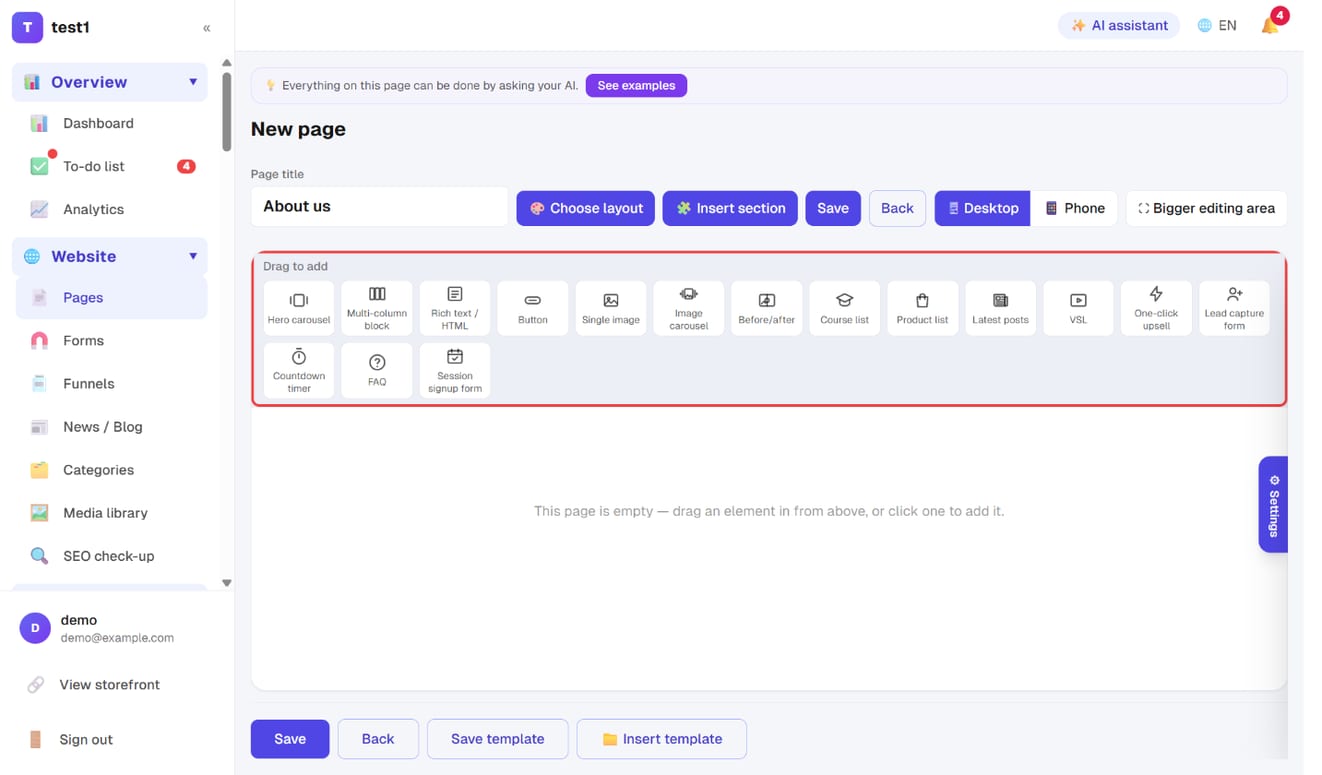The width and height of the screenshot is (1322, 775).
Task: Toggle Bigger editing area
Action: coord(1206,208)
